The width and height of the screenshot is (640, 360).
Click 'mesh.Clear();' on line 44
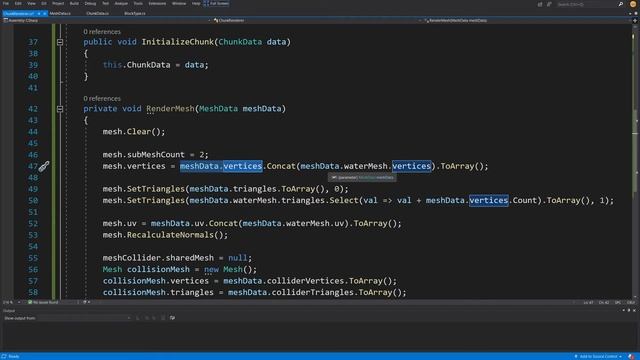(134, 132)
